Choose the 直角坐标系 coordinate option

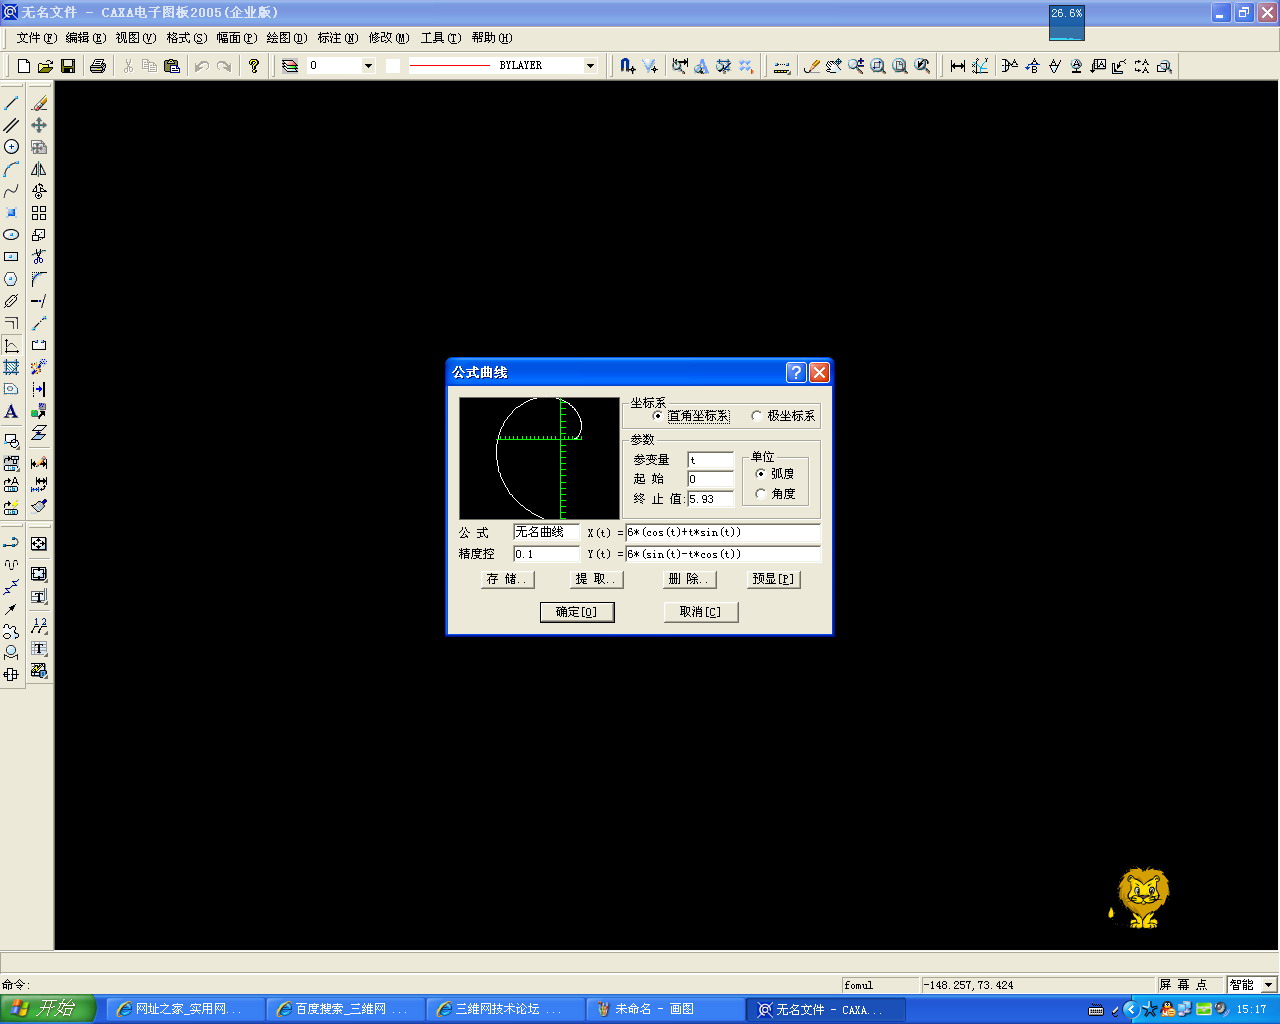click(x=691, y=416)
